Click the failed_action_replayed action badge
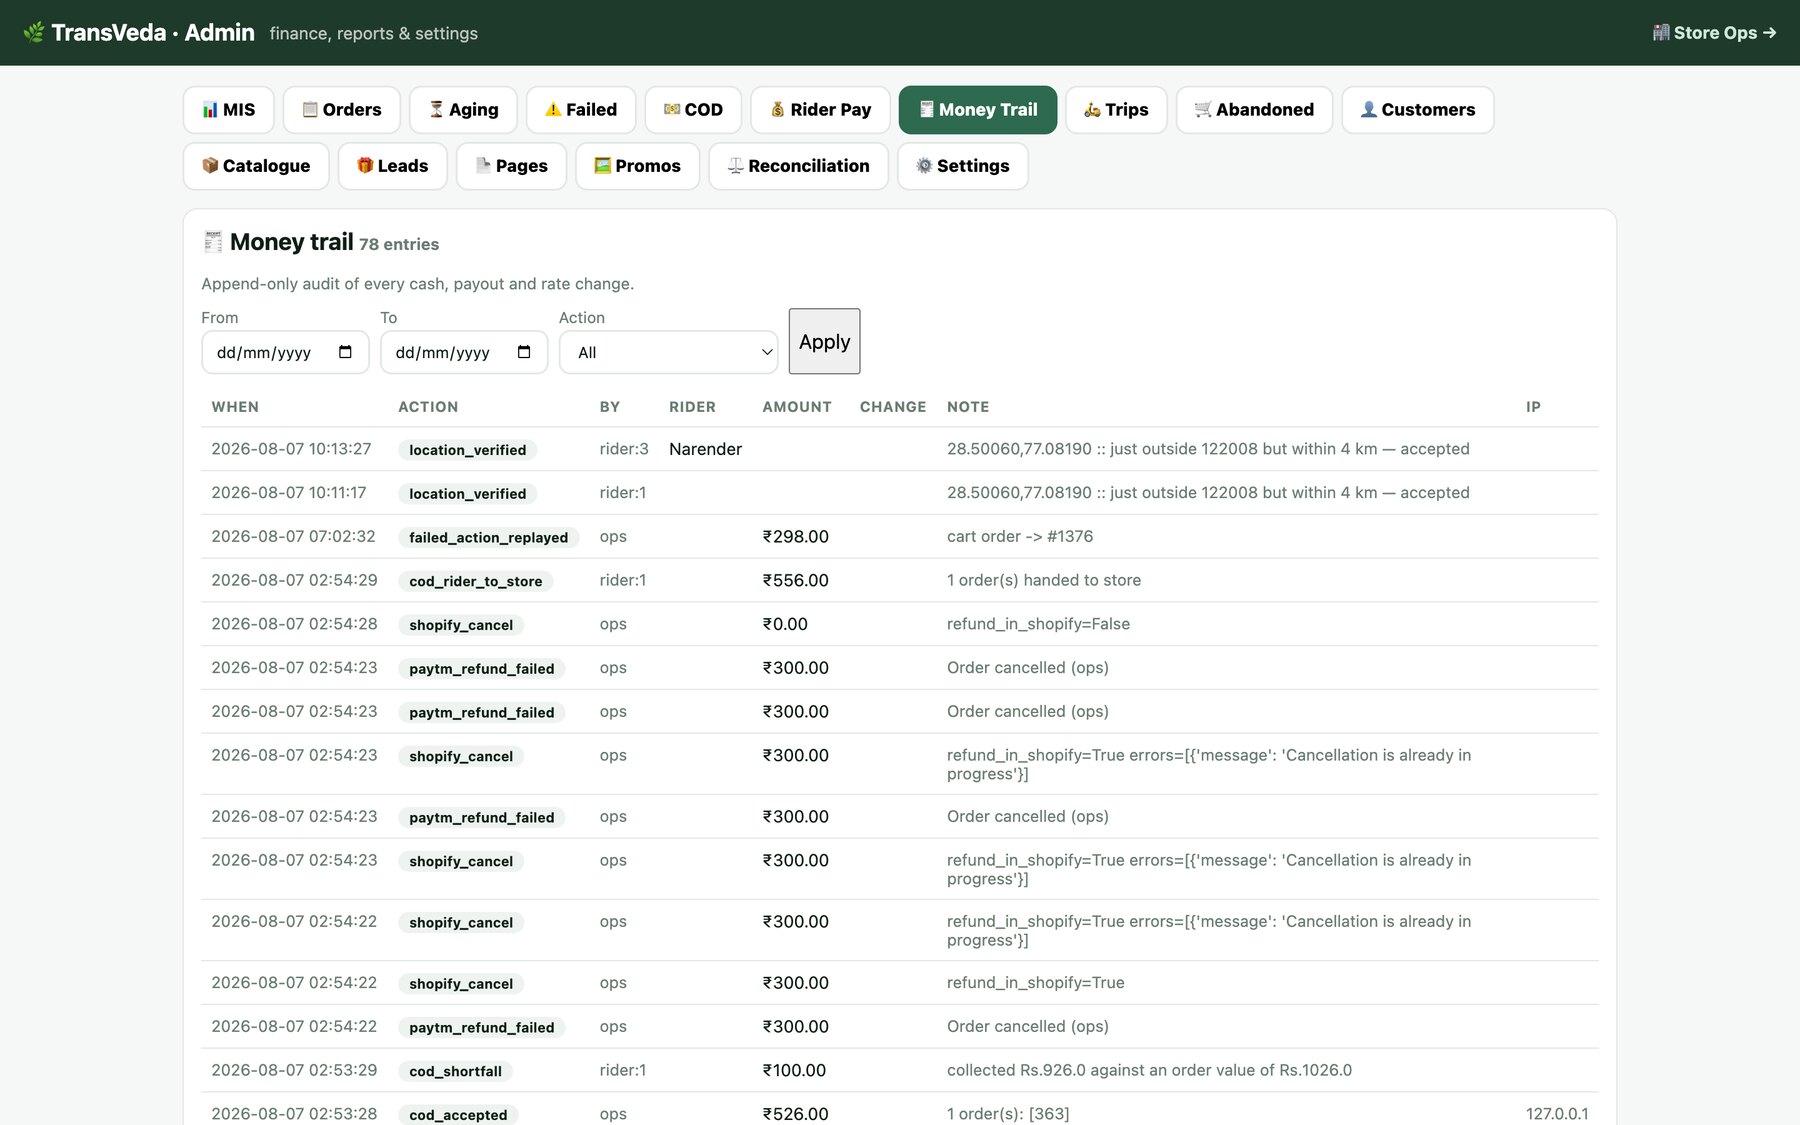The width and height of the screenshot is (1800, 1125). click(x=488, y=537)
